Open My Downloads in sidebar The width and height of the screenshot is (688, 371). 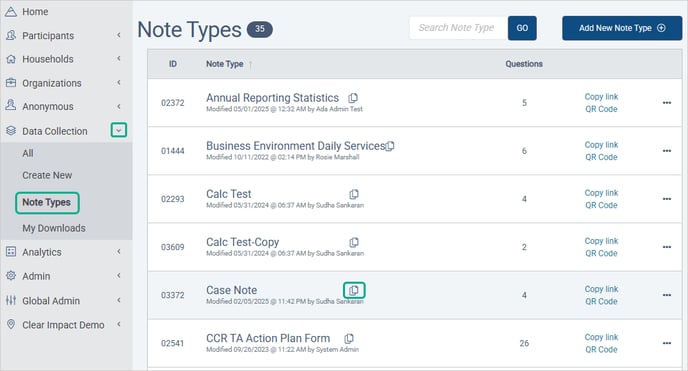pos(54,228)
